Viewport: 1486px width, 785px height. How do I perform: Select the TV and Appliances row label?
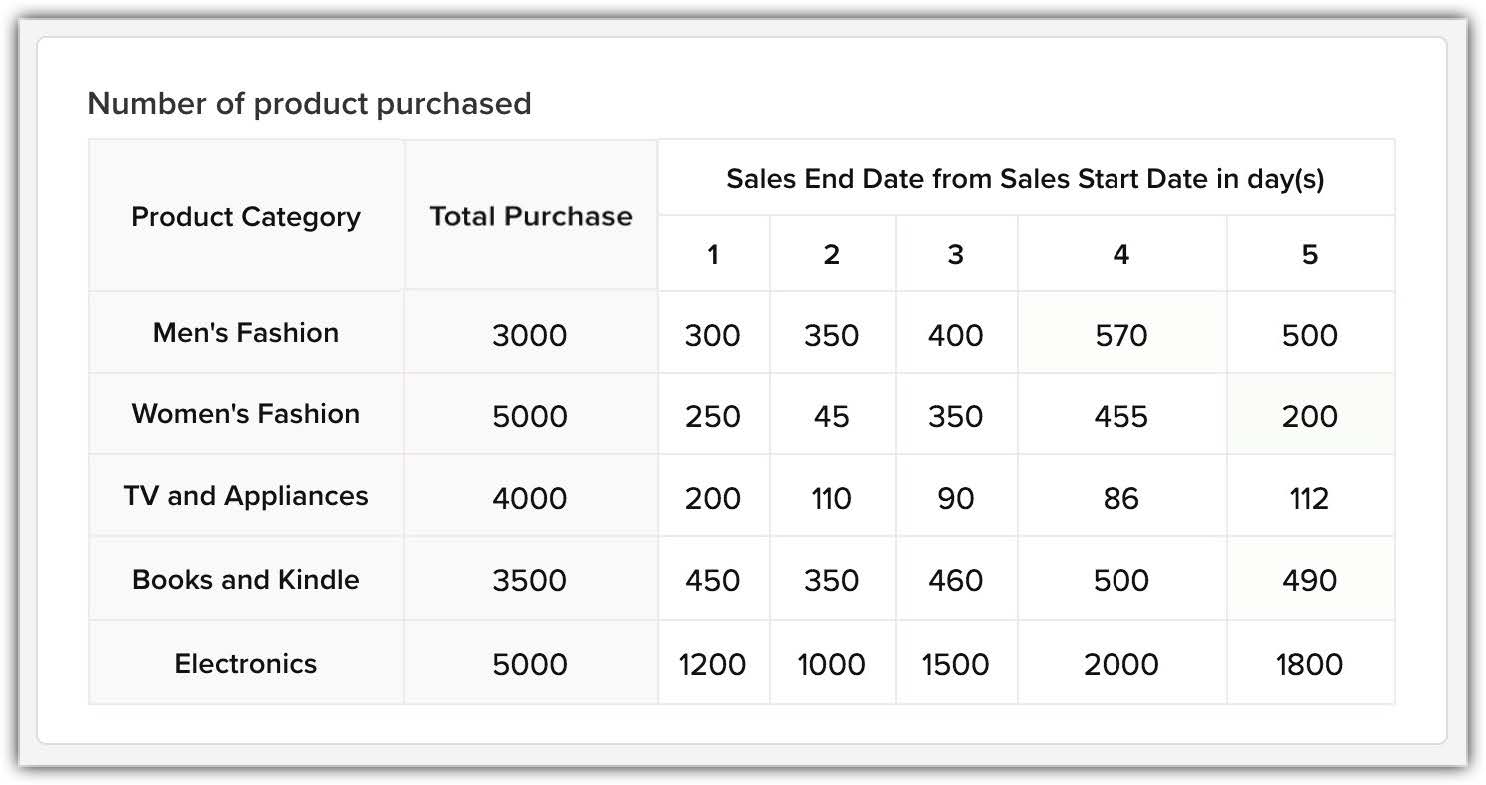pyautogui.click(x=246, y=496)
